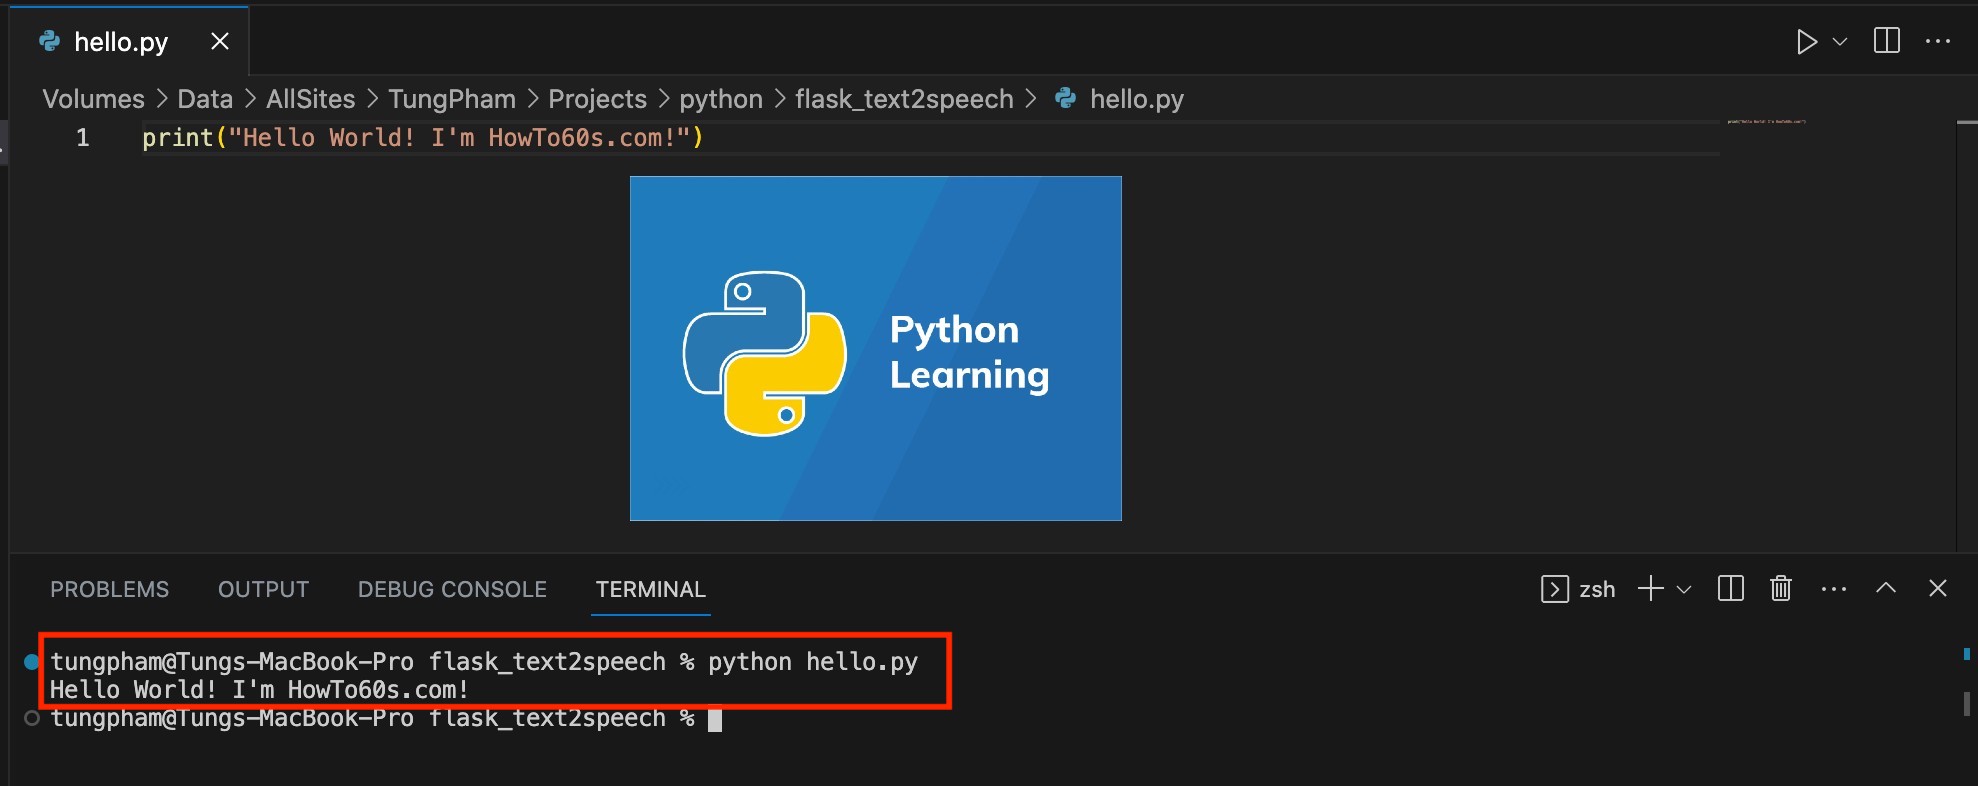Screen dimensions: 1978x786
Task: Click the Python file icon on hello.py tab
Action: pyautogui.click(x=49, y=41)
